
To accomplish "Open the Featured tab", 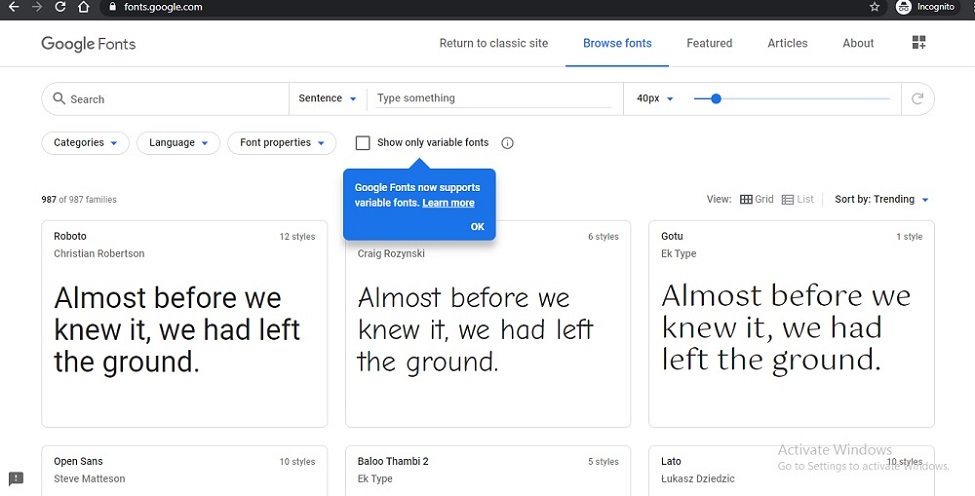I will tap(709, 43).
